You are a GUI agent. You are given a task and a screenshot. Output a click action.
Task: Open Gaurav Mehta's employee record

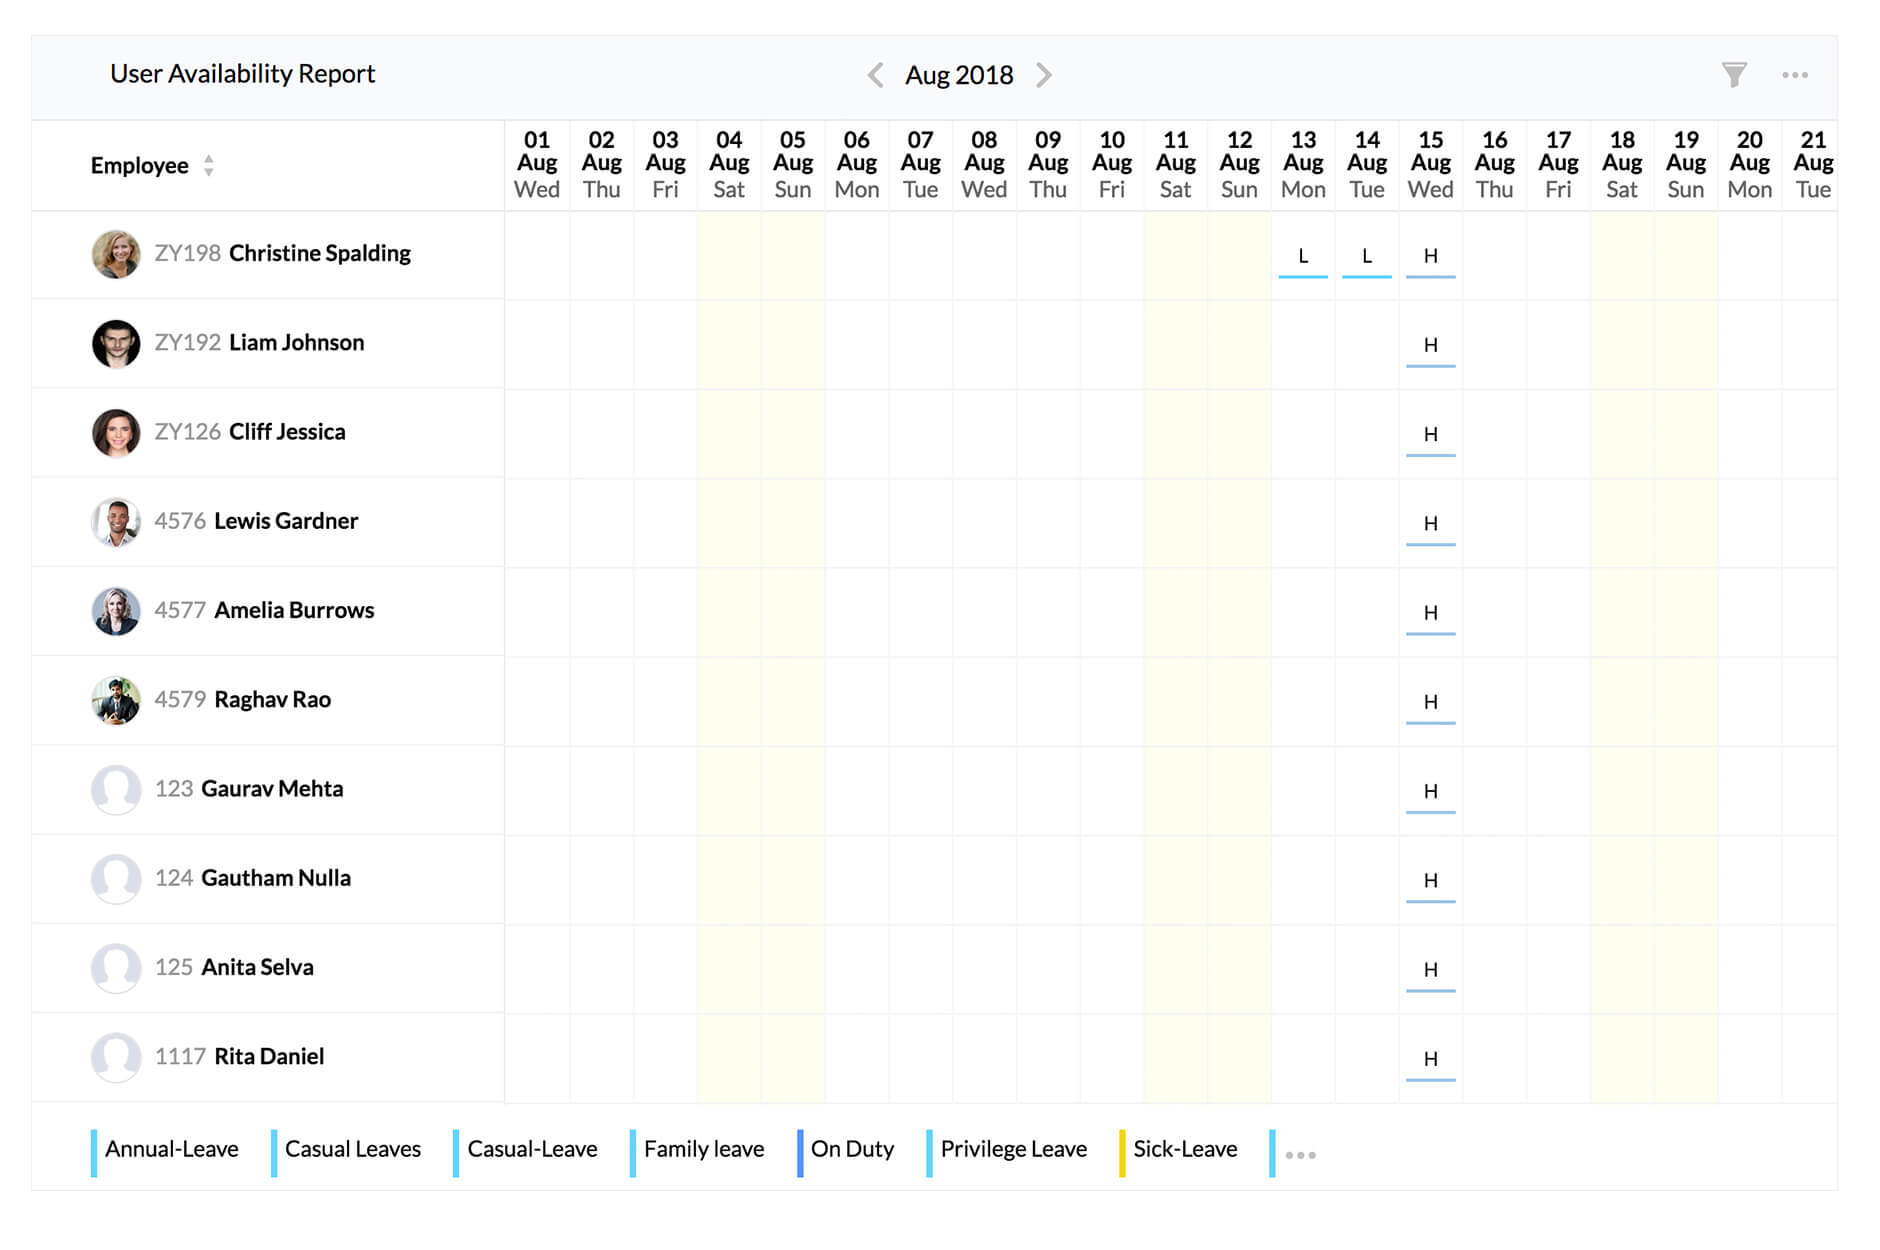pyautogui.click(x=271, y=789)
